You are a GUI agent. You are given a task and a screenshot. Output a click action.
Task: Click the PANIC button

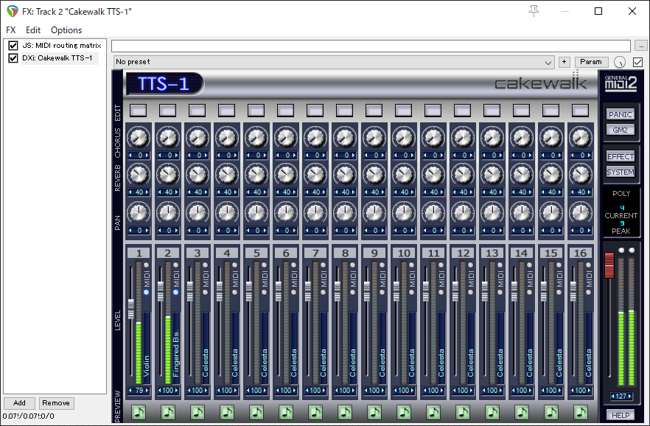tap(620, 114)
